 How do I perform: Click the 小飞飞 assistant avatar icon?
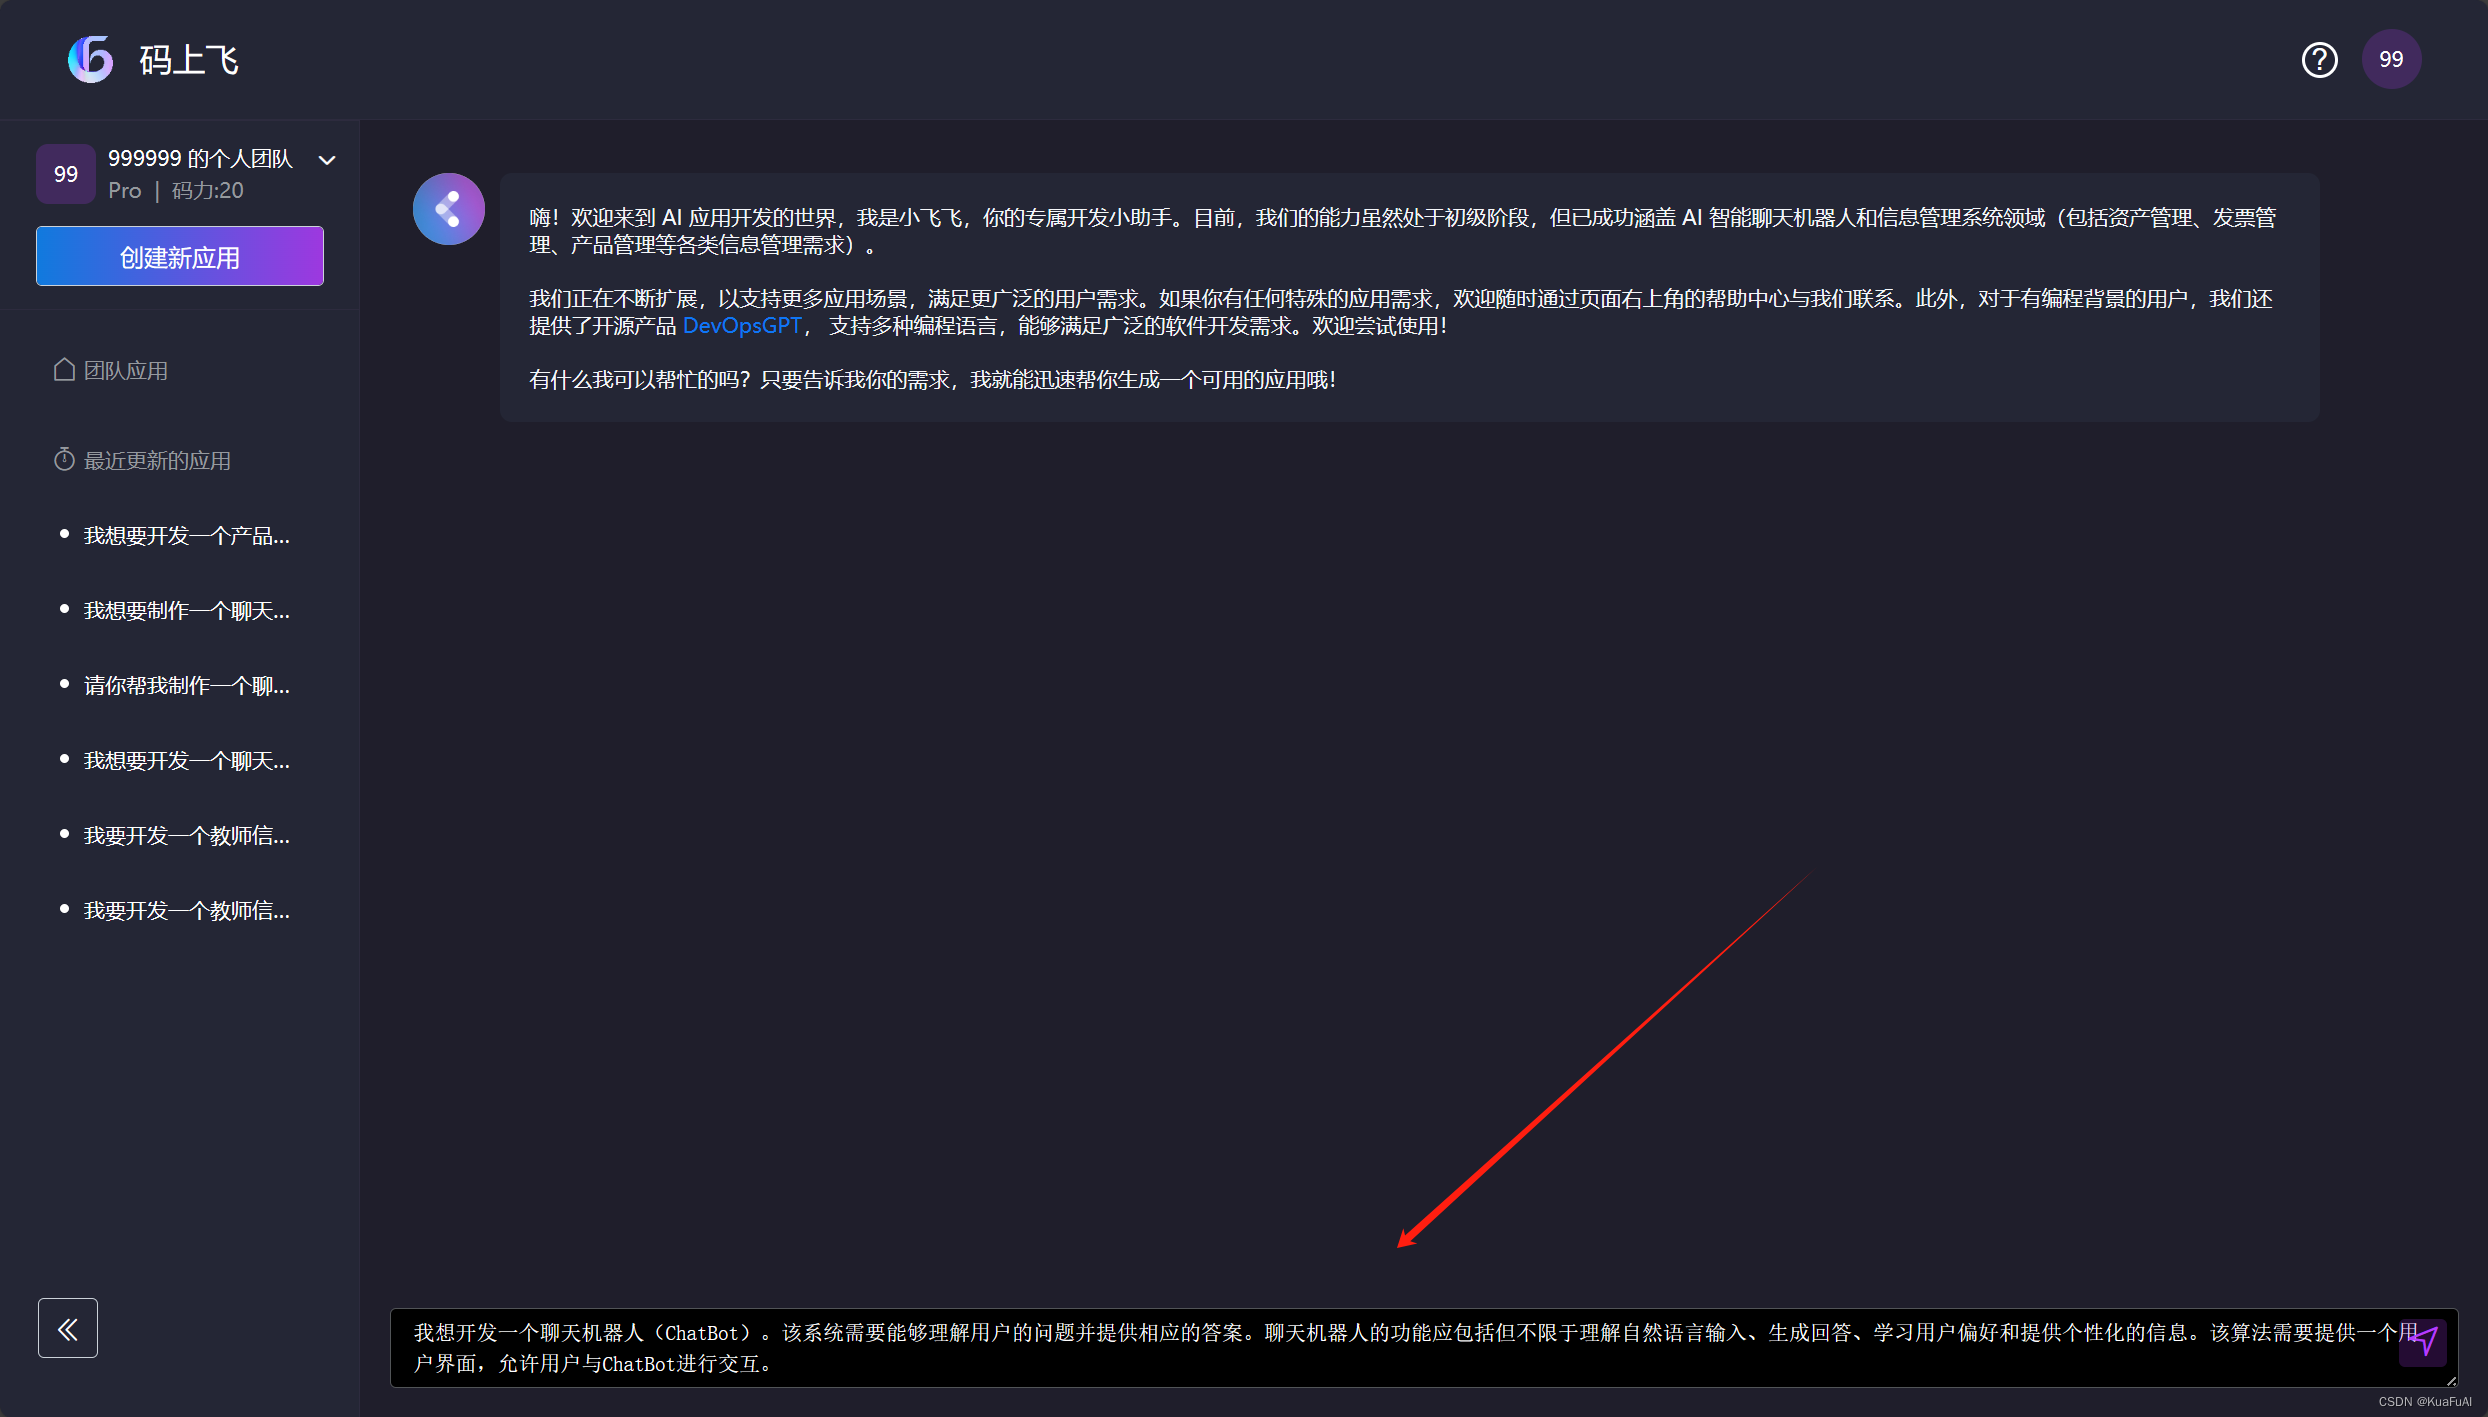click(x=449, y=209)
